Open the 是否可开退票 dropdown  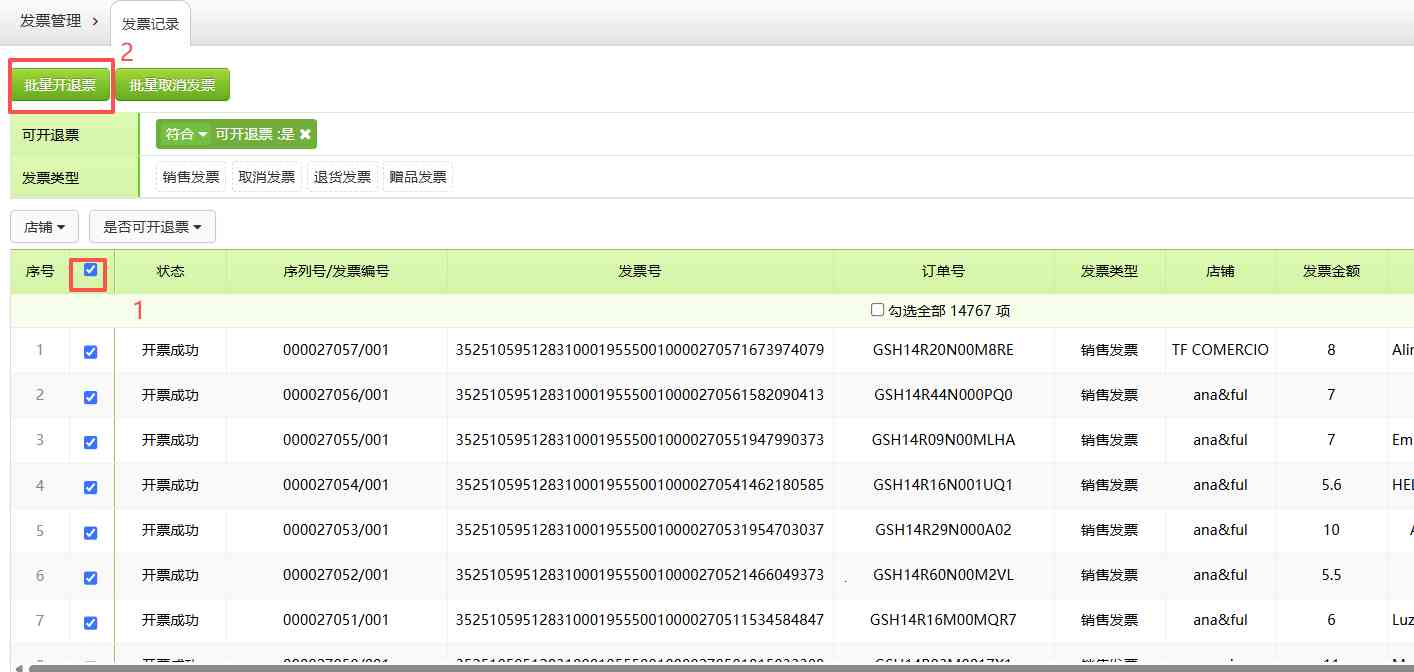tap(152, 226)
